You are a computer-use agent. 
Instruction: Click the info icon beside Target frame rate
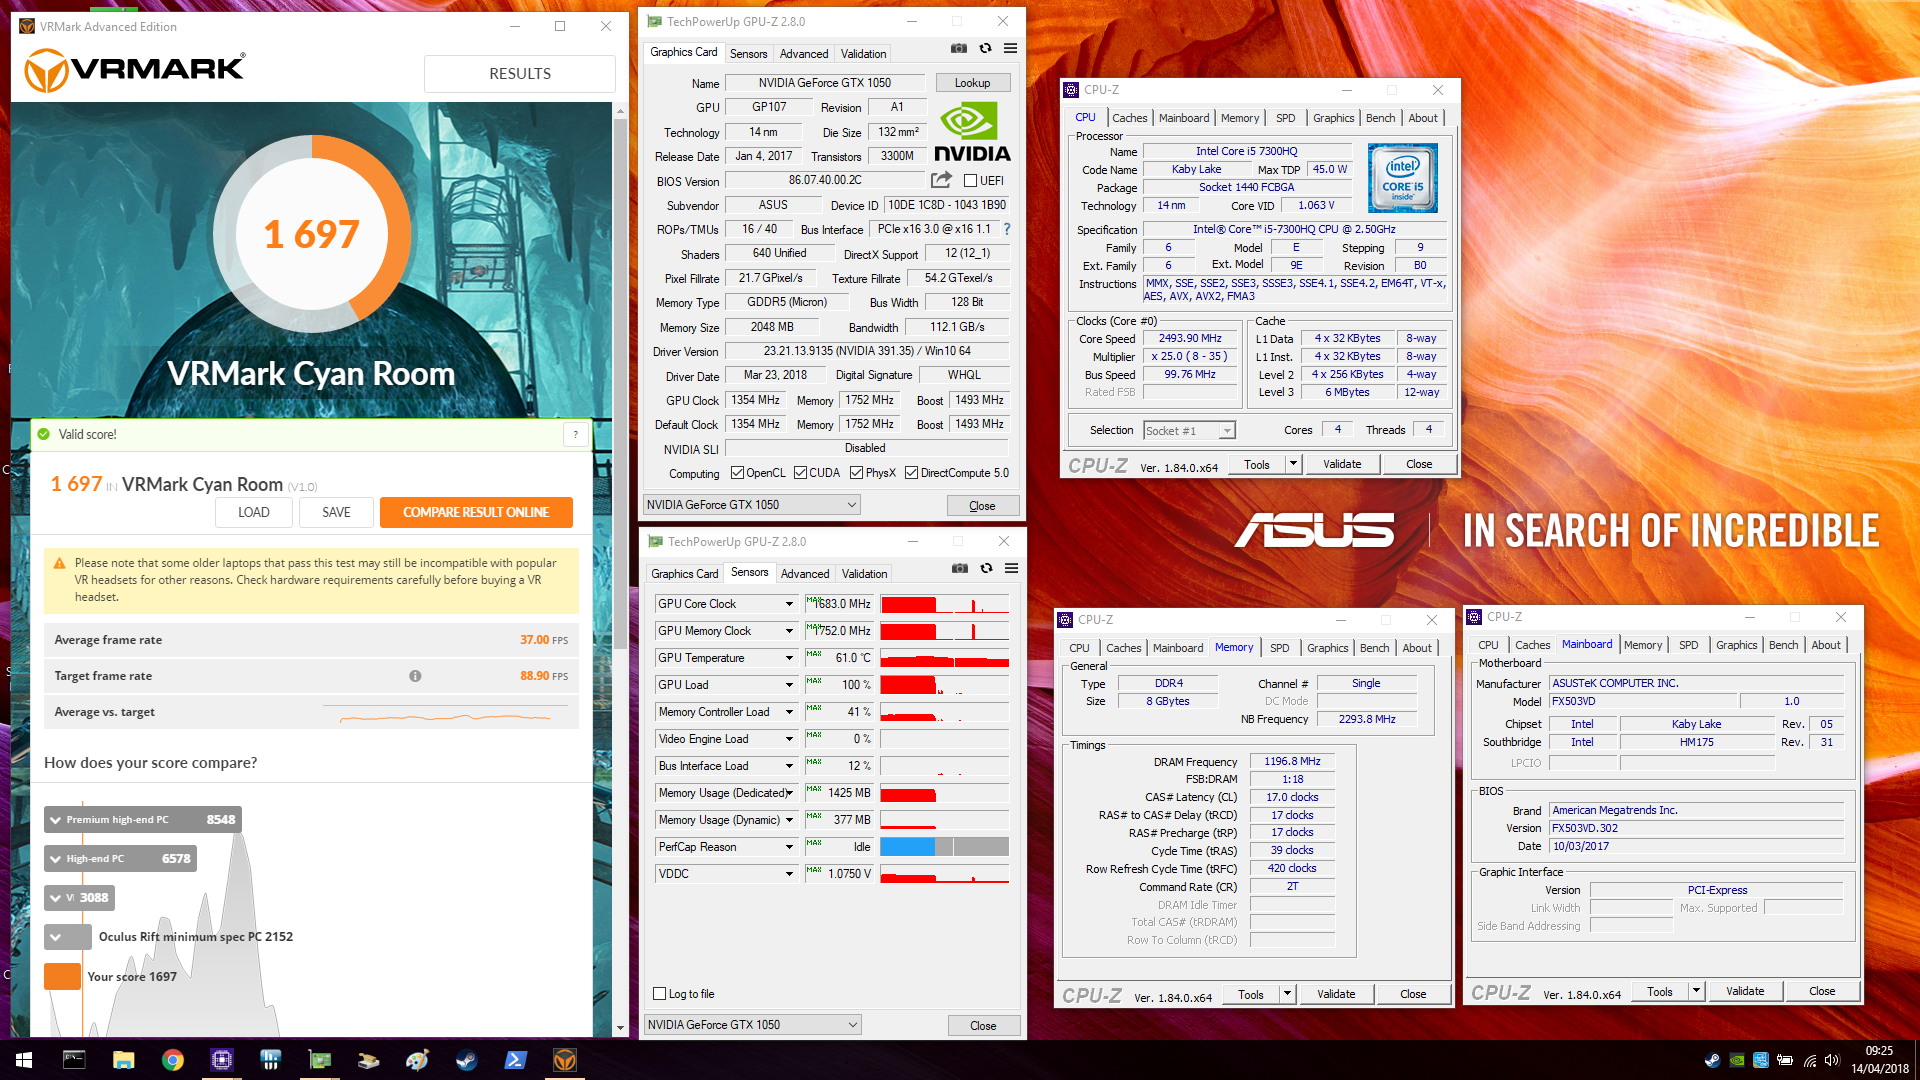pyautogui.click(x=415, y=676)
